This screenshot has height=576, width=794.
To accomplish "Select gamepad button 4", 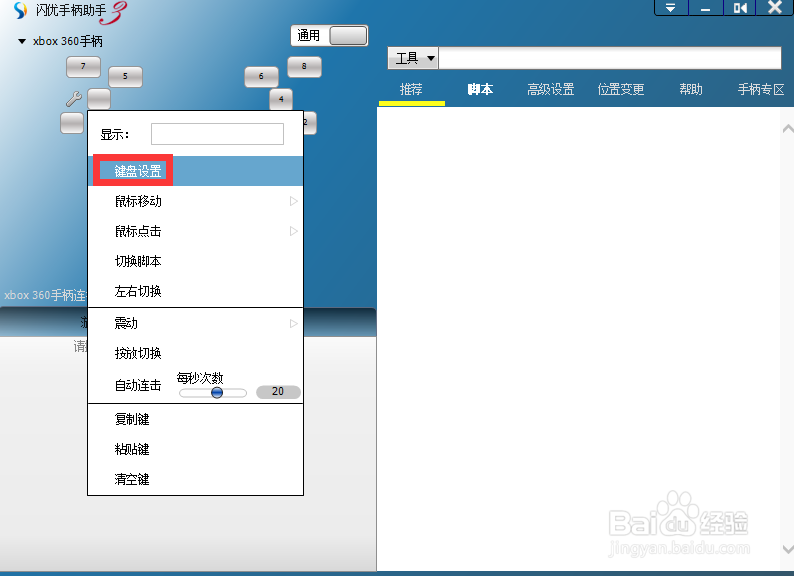I will [281, 99].
